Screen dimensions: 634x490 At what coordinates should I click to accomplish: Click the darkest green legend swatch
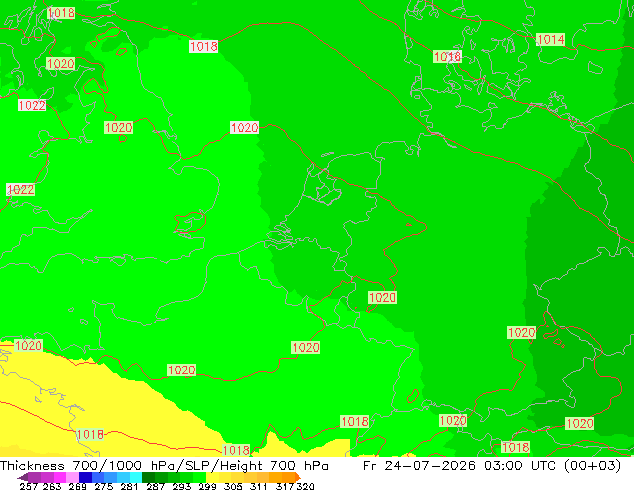148,477
